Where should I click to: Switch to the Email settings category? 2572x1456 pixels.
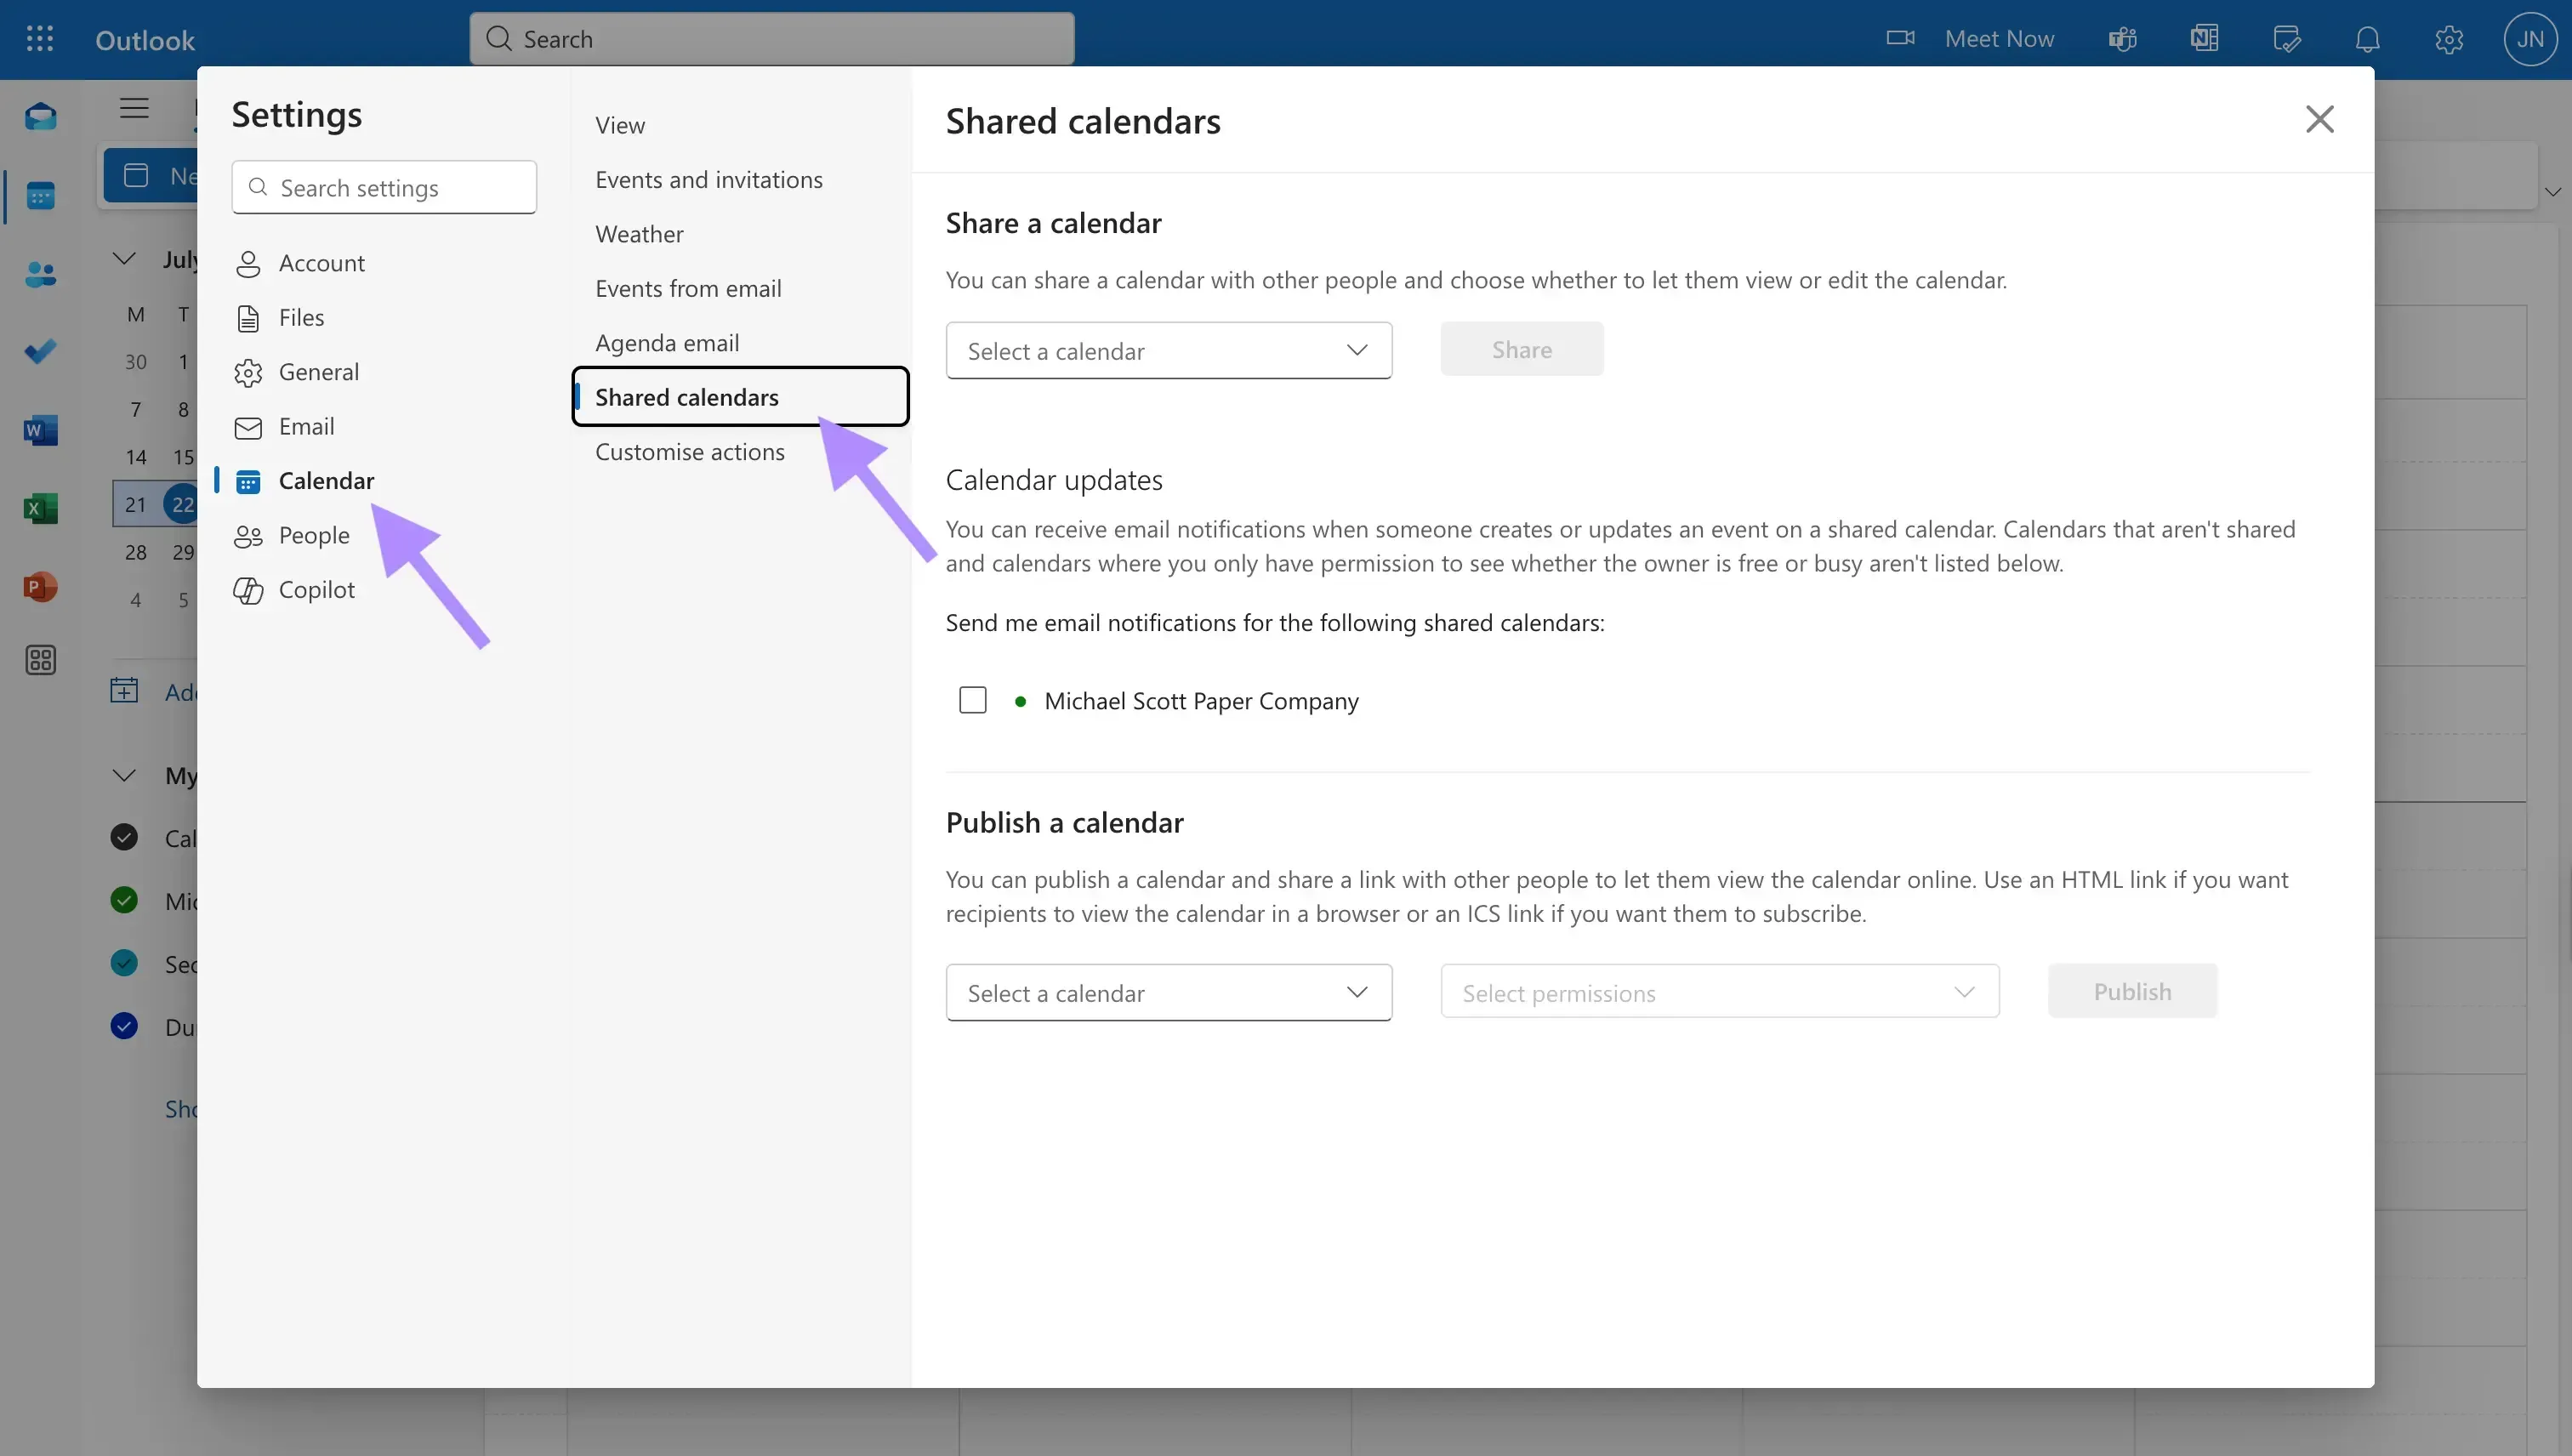307,426
